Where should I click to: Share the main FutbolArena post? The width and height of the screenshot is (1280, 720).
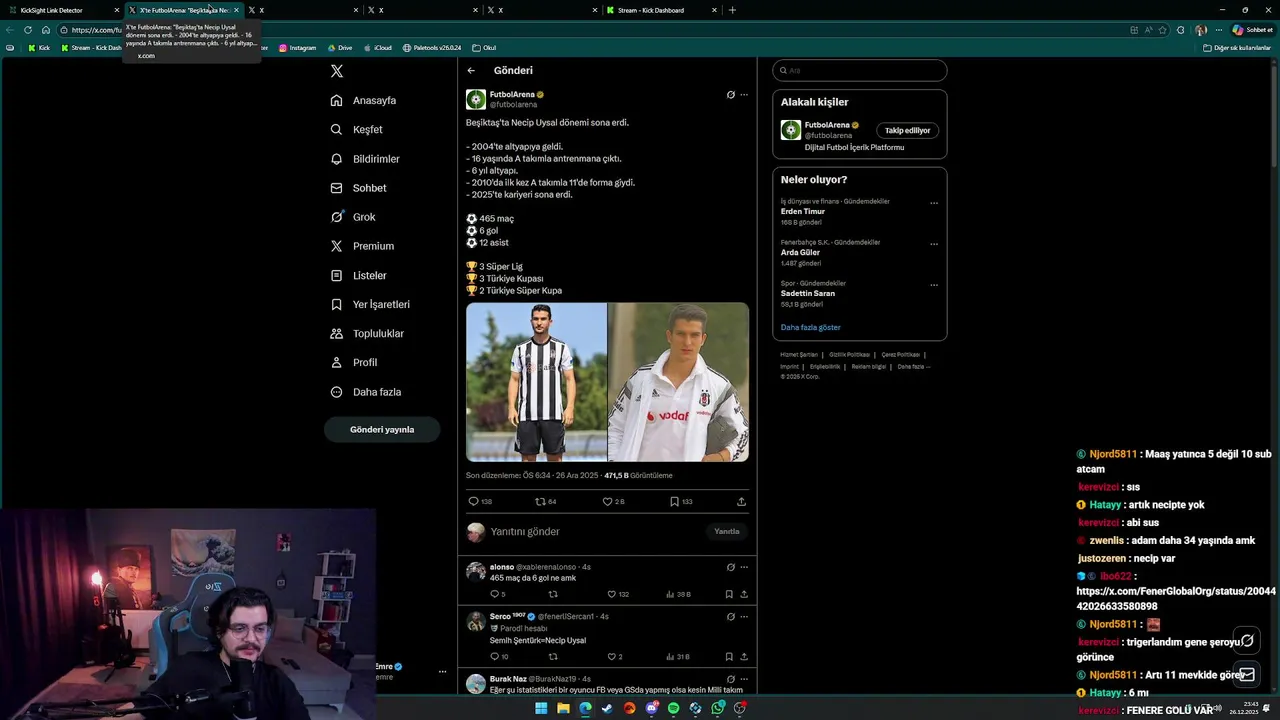[741, 502]
